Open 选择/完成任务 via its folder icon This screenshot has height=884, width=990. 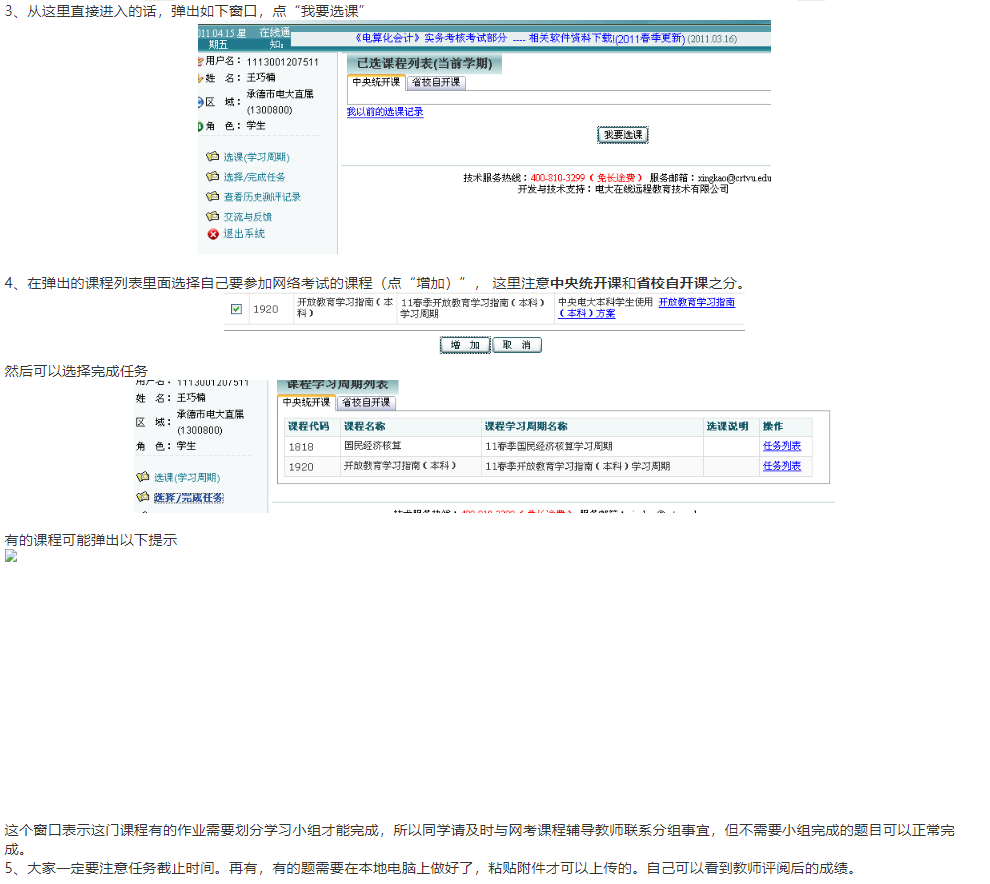(212, 176)
